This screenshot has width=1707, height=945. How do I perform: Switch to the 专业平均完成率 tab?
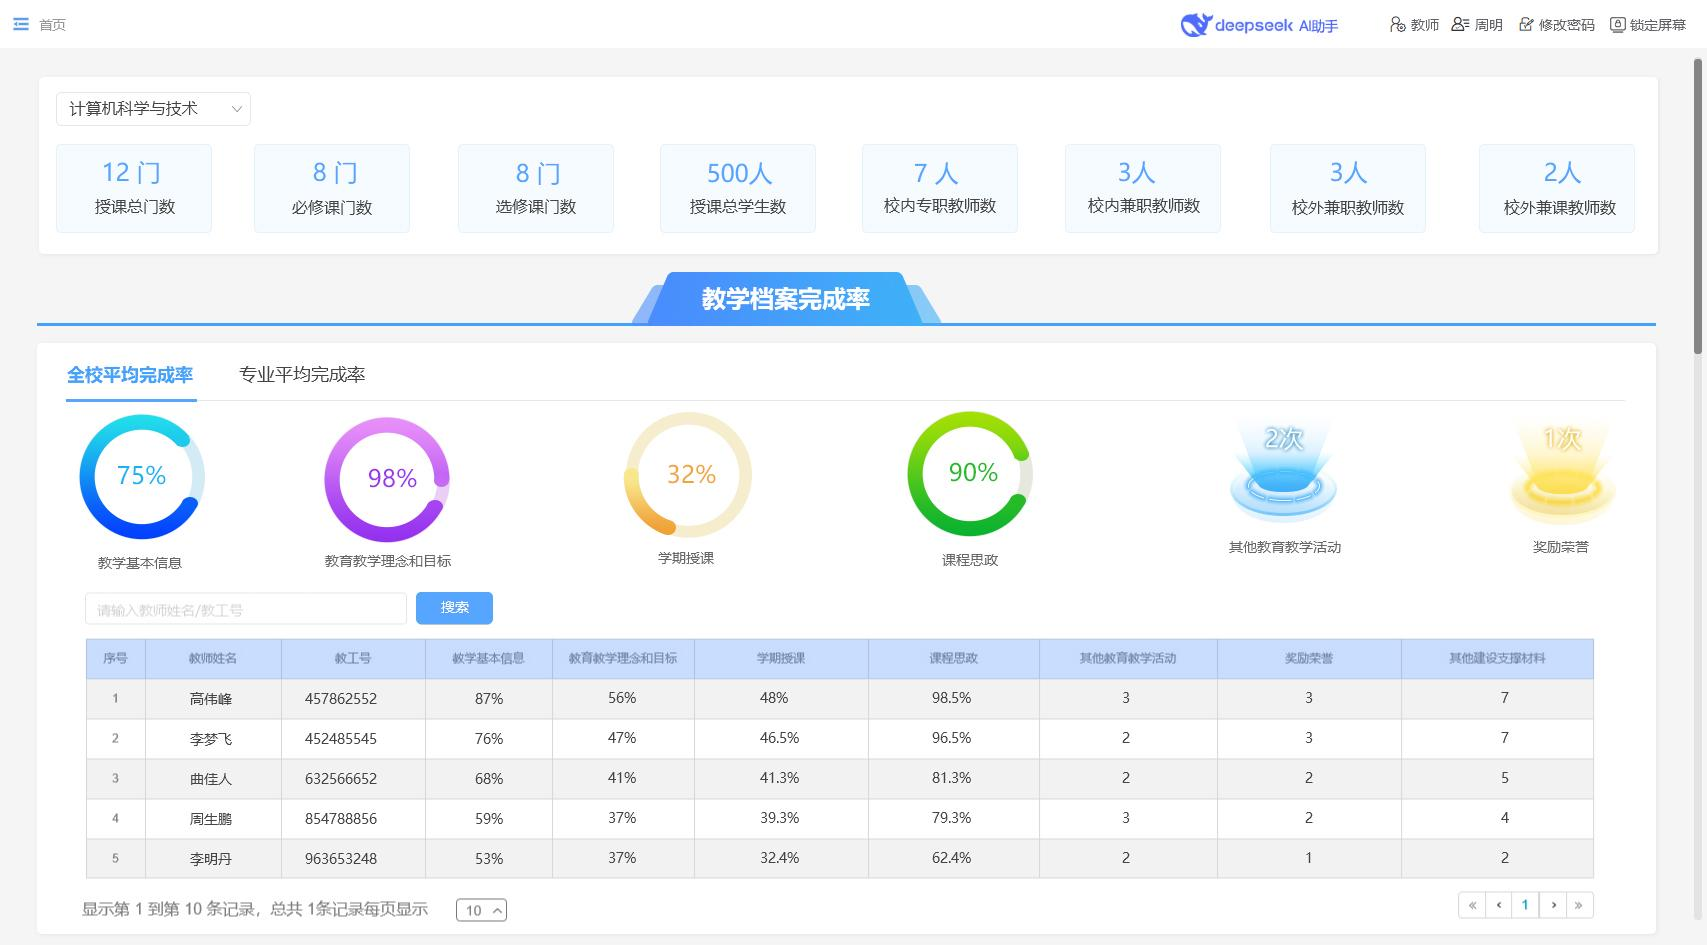tap(302, 375)
